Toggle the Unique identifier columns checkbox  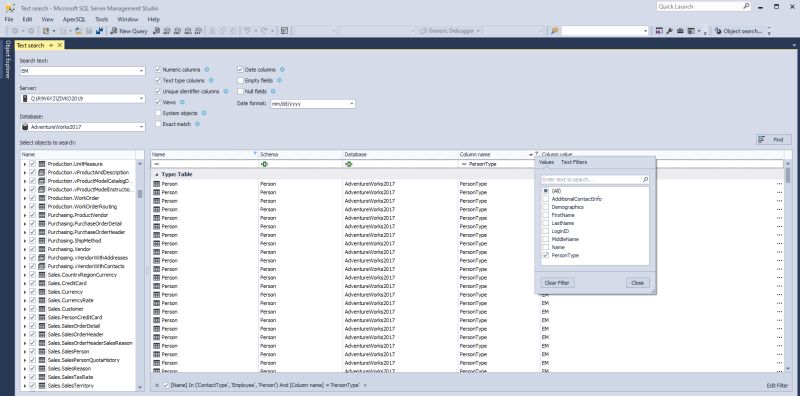(158, 91)
